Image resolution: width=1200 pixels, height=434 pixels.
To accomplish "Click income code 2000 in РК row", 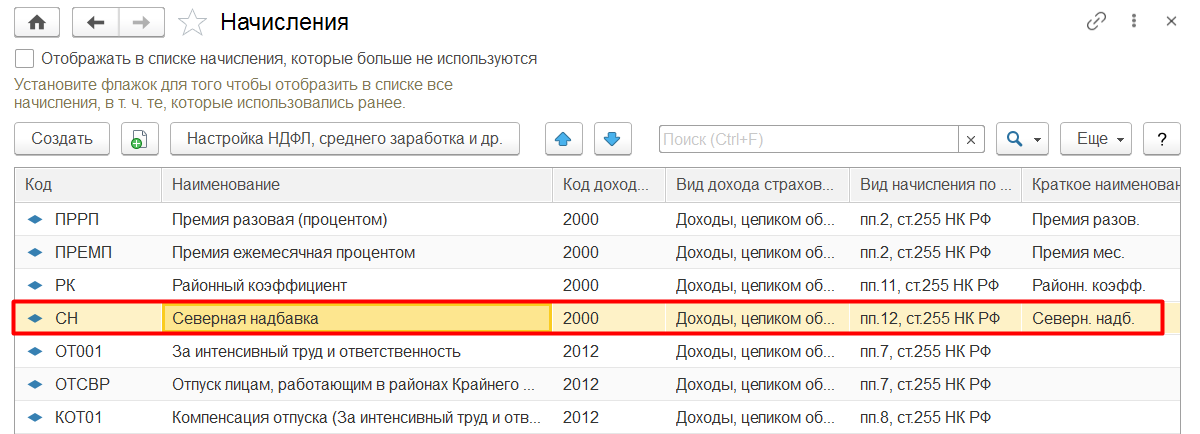I will click(x=609, y=285).
